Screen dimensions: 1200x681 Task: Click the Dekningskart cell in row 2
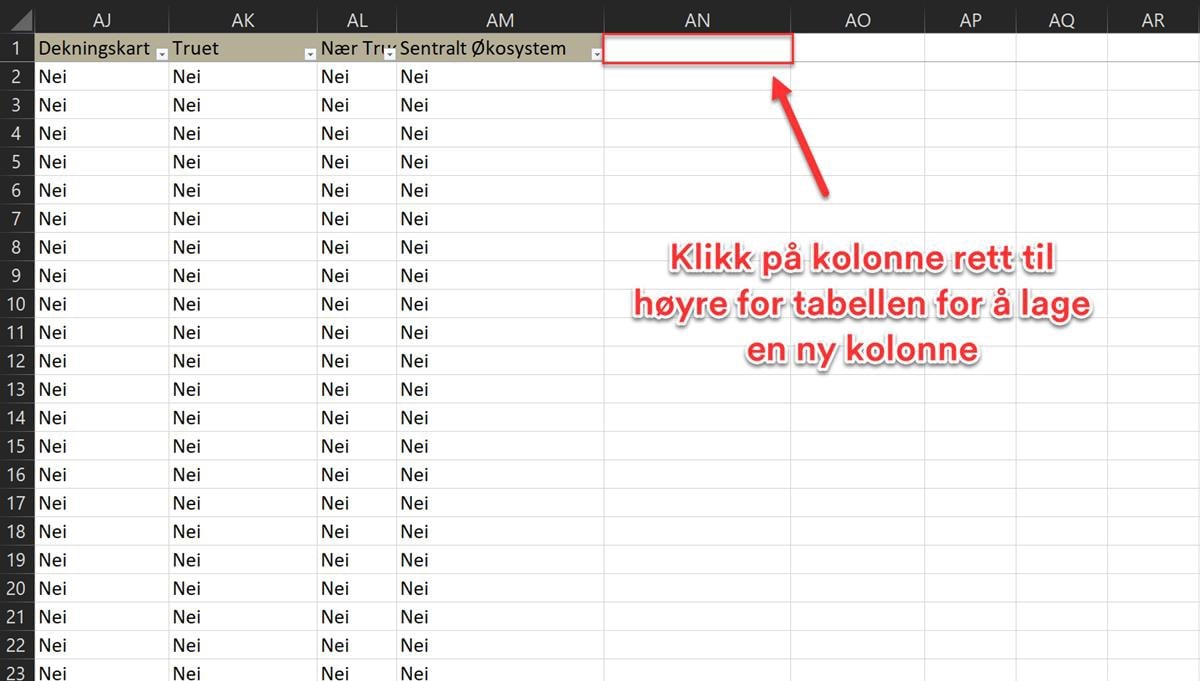(x=101, y=77)
